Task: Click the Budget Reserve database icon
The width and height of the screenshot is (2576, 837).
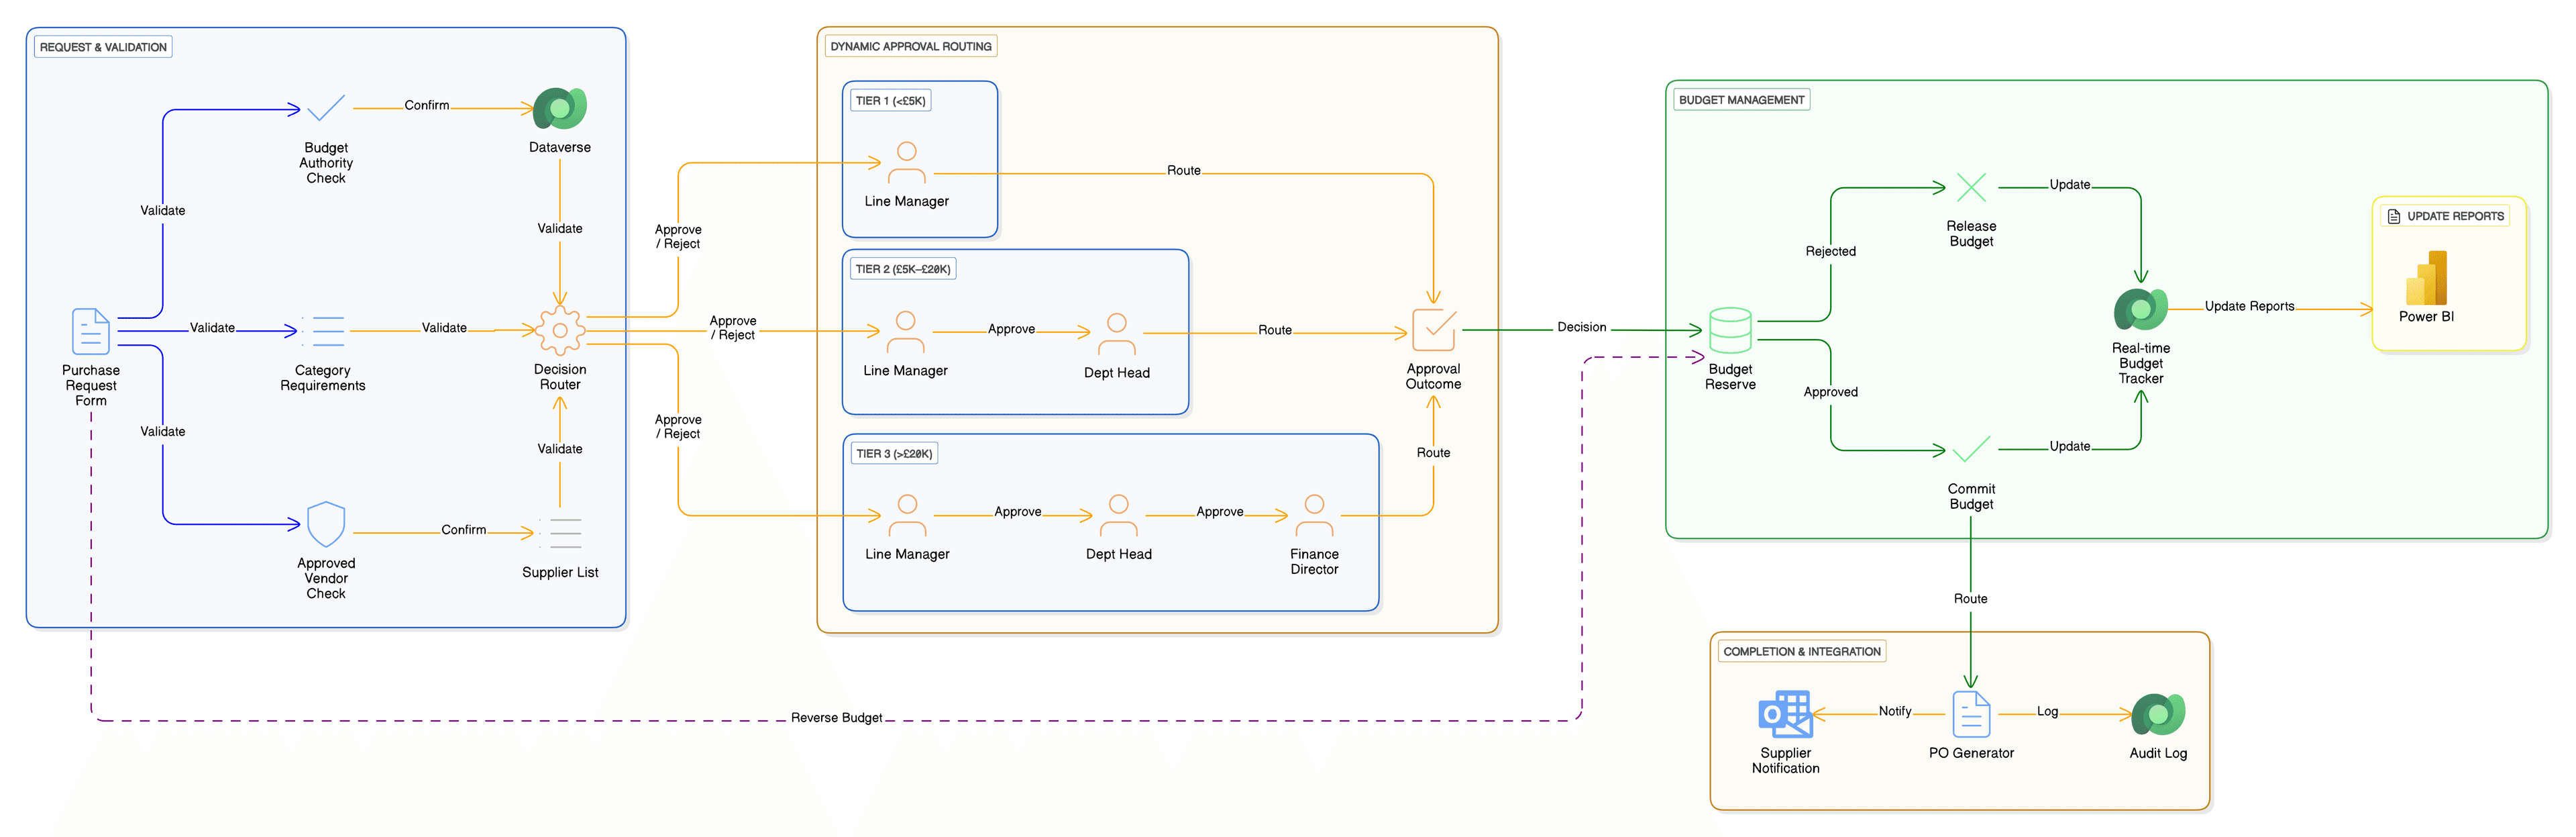Action: pyautogui.click(x=1730, y=328)
